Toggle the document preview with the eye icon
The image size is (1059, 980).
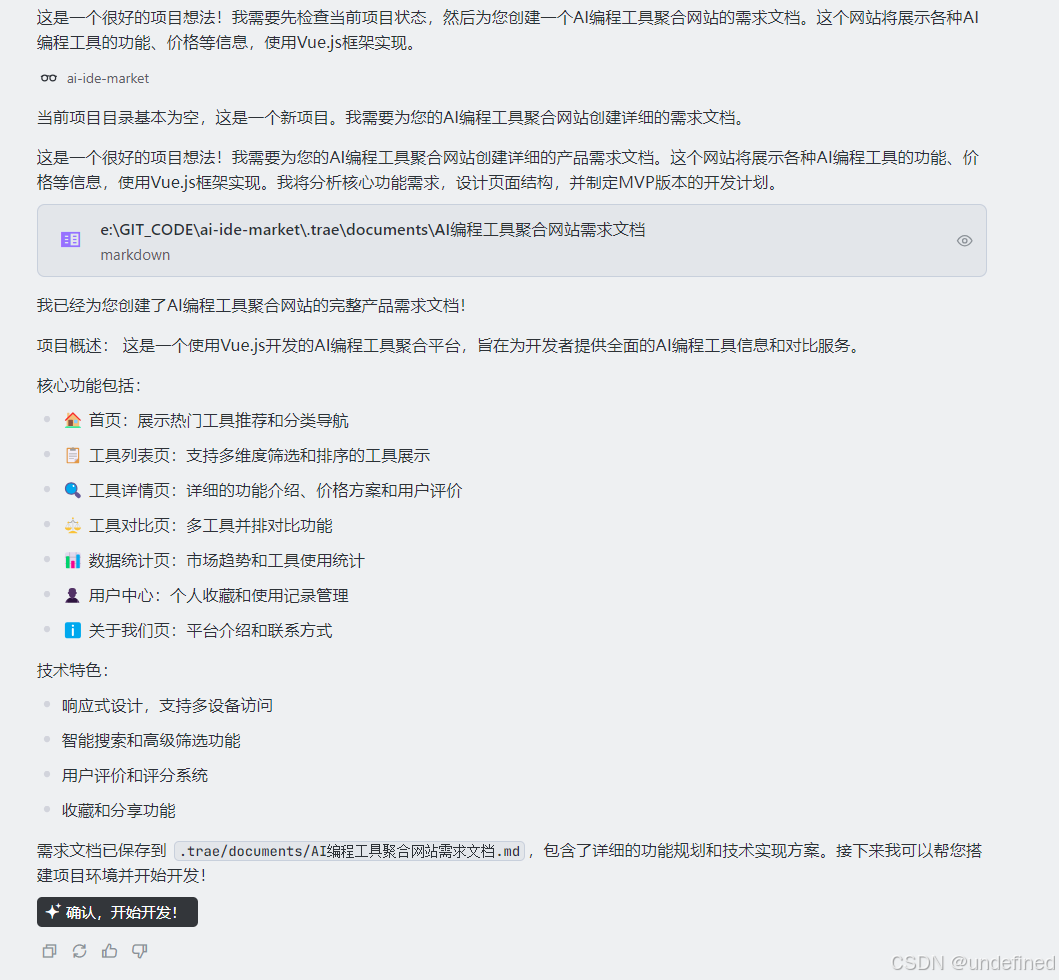point(964,240)
